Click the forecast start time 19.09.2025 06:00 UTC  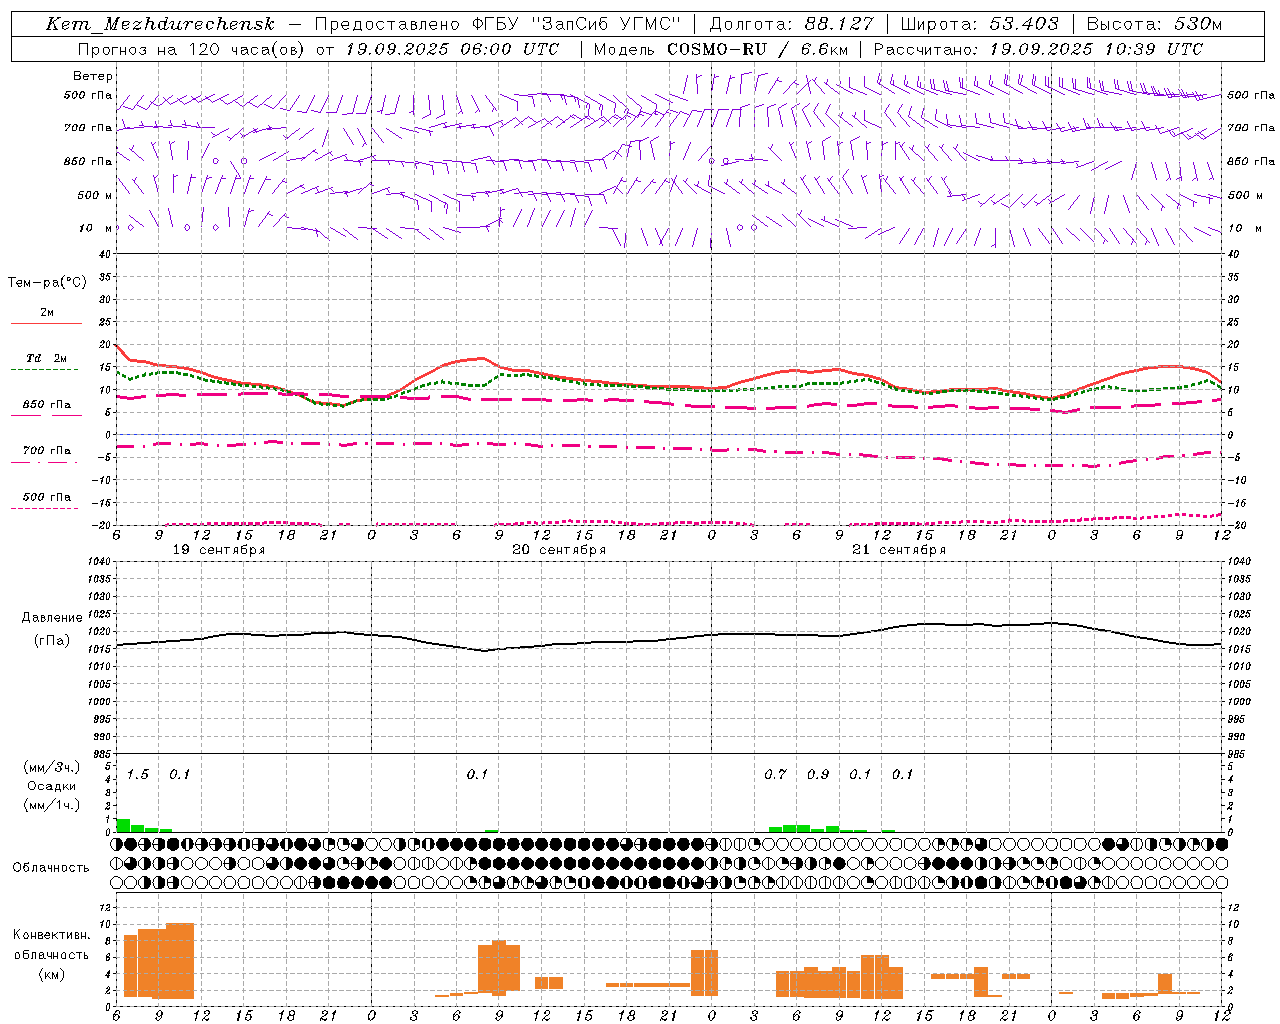coord(453,49)
